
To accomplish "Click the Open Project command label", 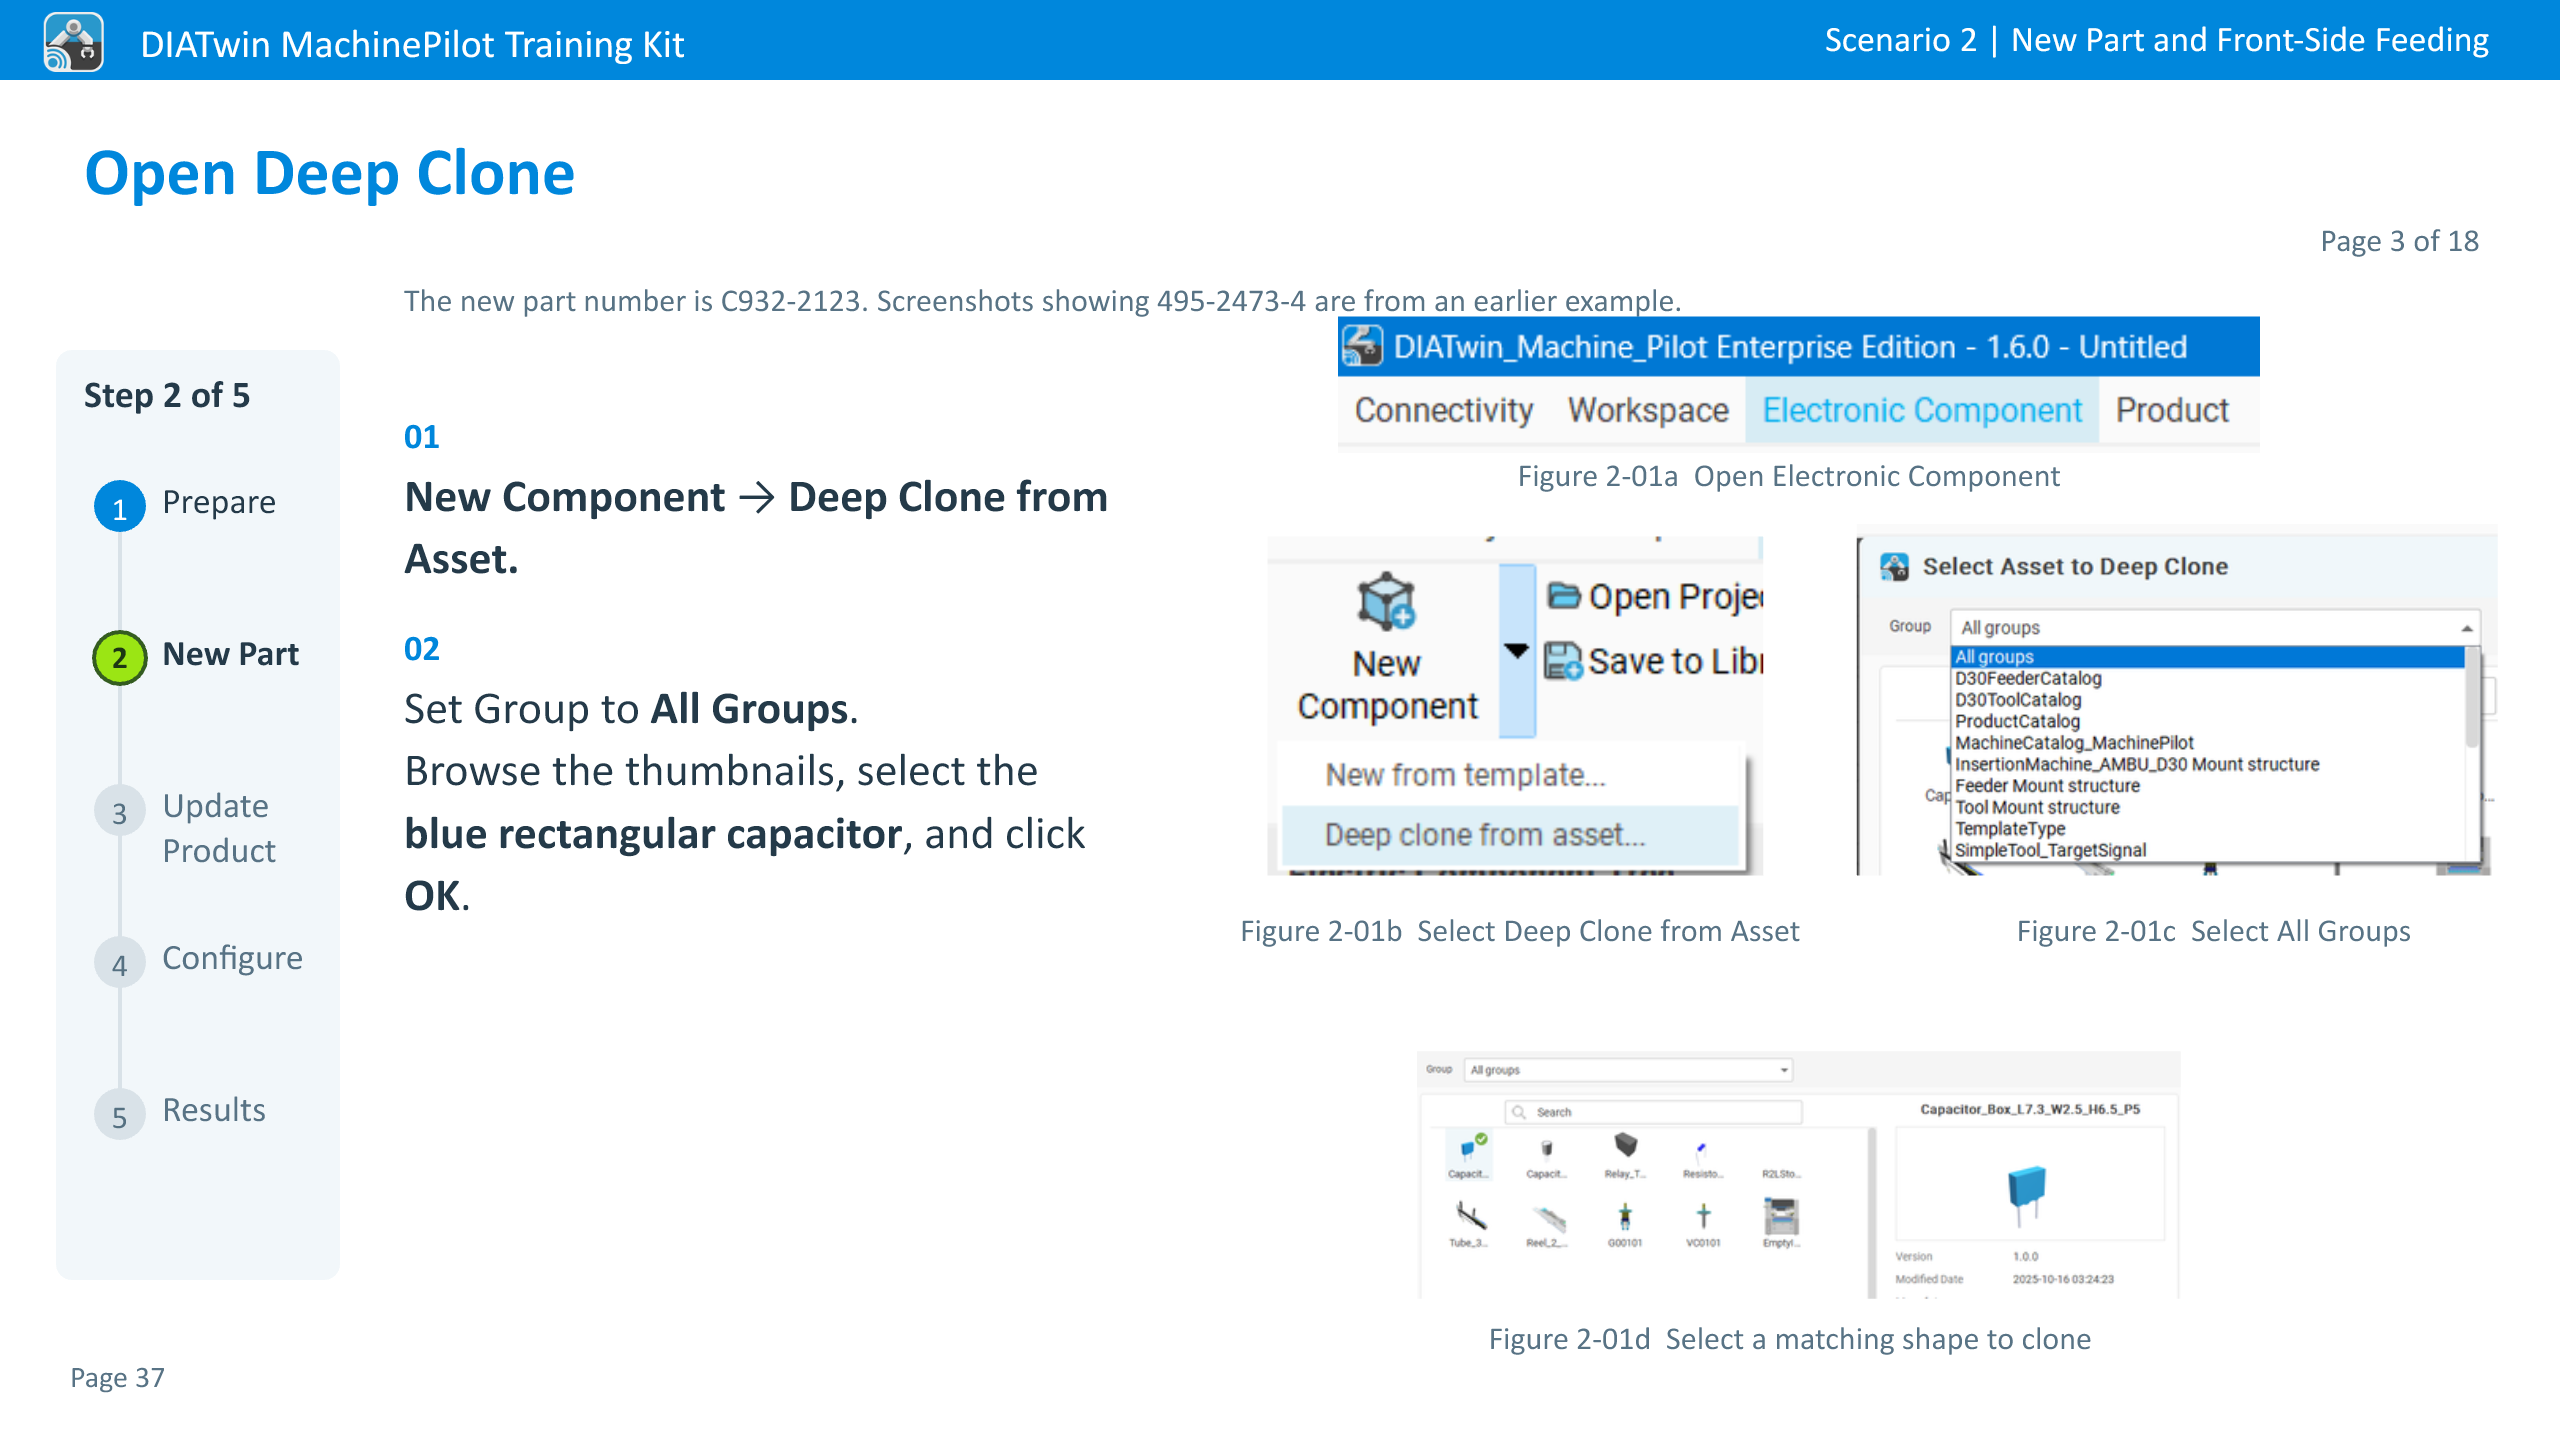I will [1675, 597].
